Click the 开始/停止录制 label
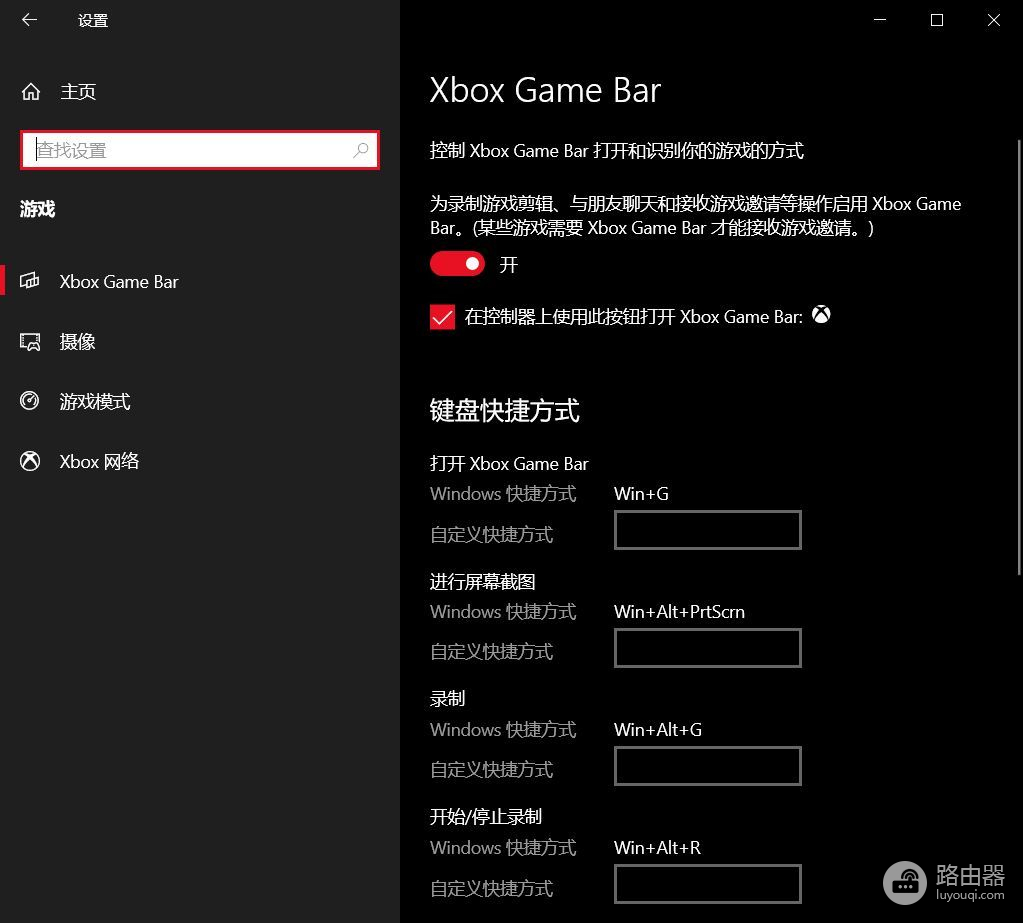The image size is (1023, 923). click(x=486, y=817)
